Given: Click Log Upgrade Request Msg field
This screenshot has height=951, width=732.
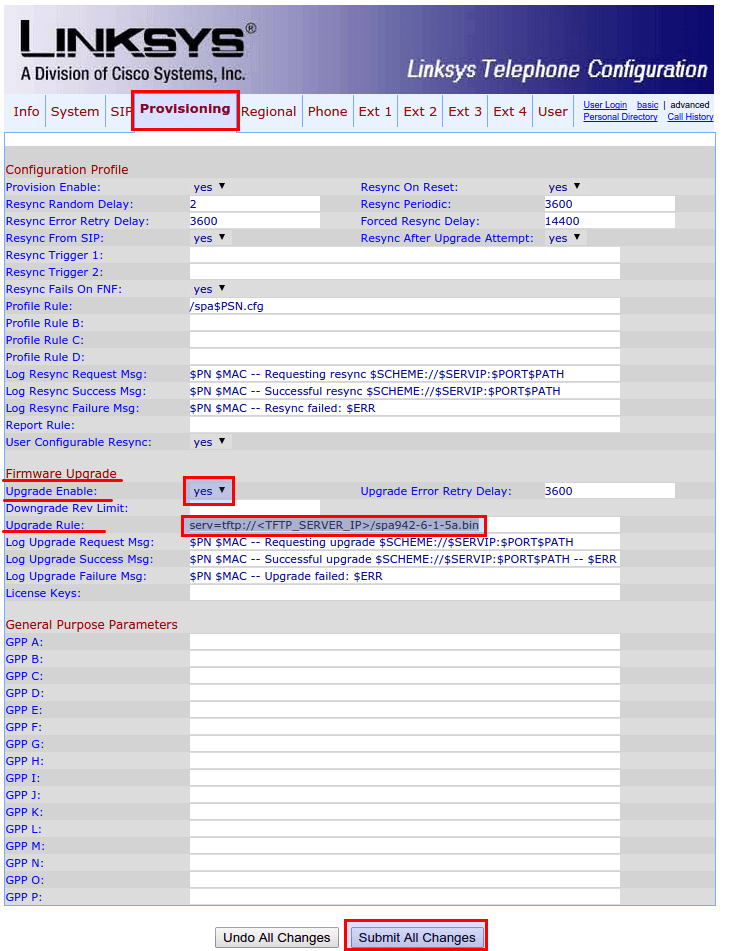Looking at the screenshot, I should [405, 542].
